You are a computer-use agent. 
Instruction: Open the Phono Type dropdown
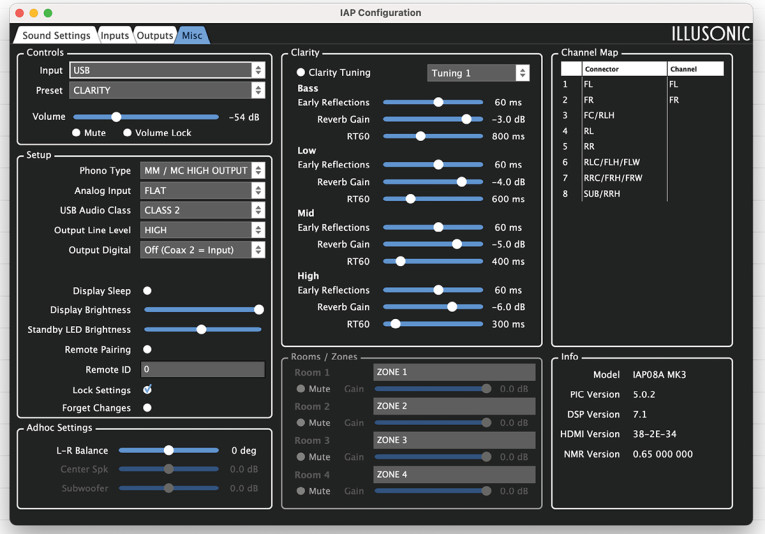pos(203,171)
